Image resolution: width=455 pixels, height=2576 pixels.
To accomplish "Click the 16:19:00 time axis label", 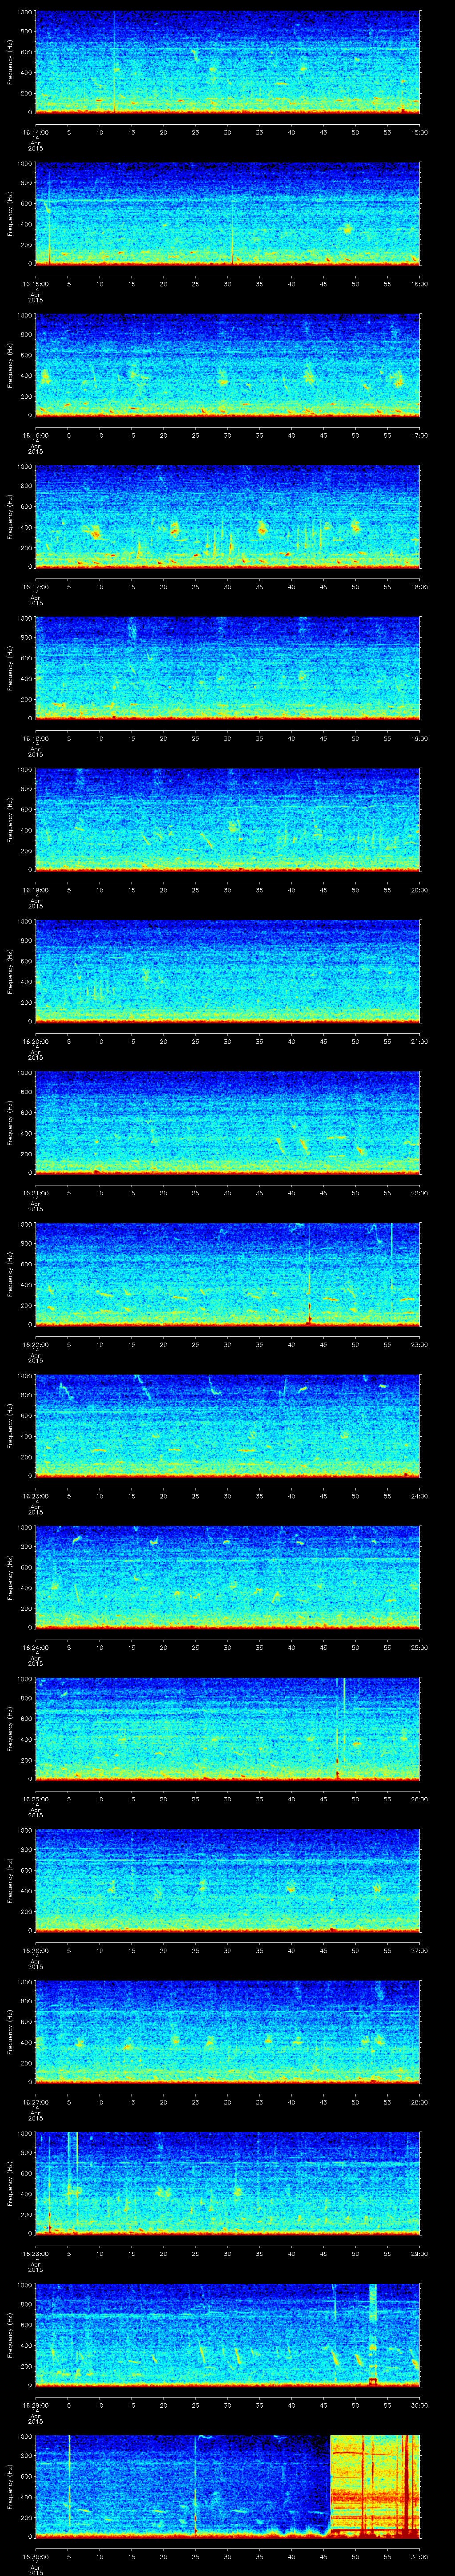I will 35,890.
